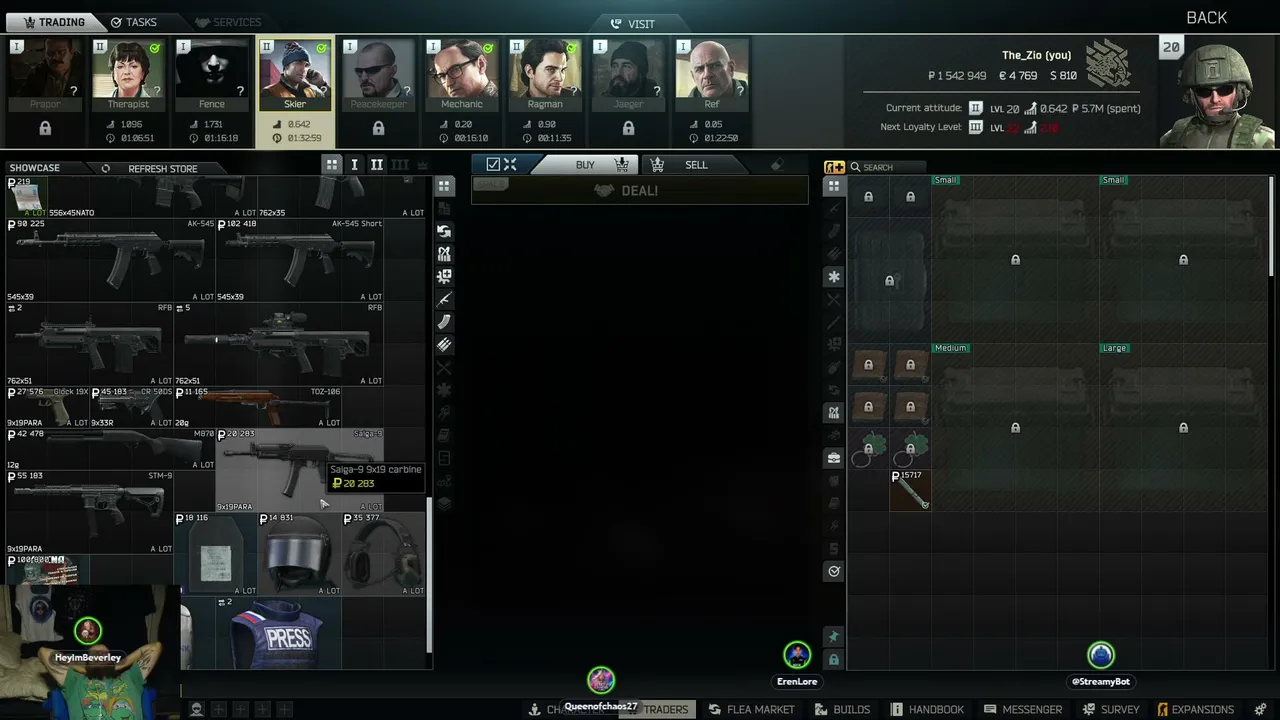
Task: Select the M870 shotgun offer
Action: pyautogui.click(x=111, y=449)
